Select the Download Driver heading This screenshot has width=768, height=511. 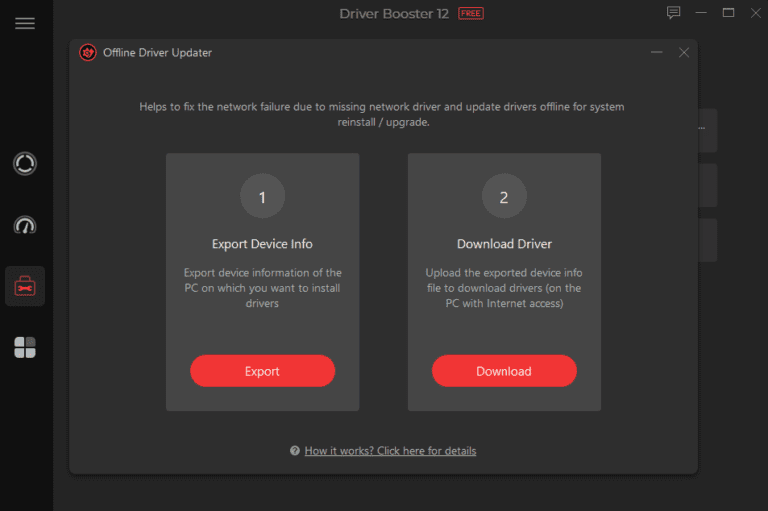(x=504, y=244)
